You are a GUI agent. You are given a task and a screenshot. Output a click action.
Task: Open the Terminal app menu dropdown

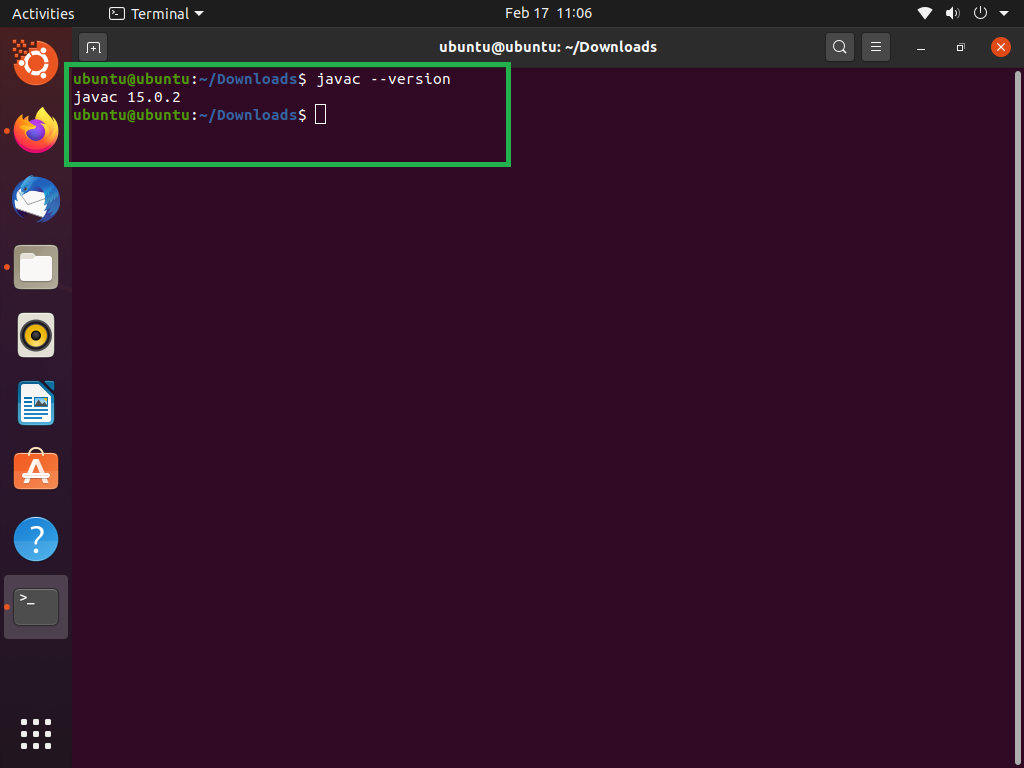pyautogui.click(x=157, y=14)
